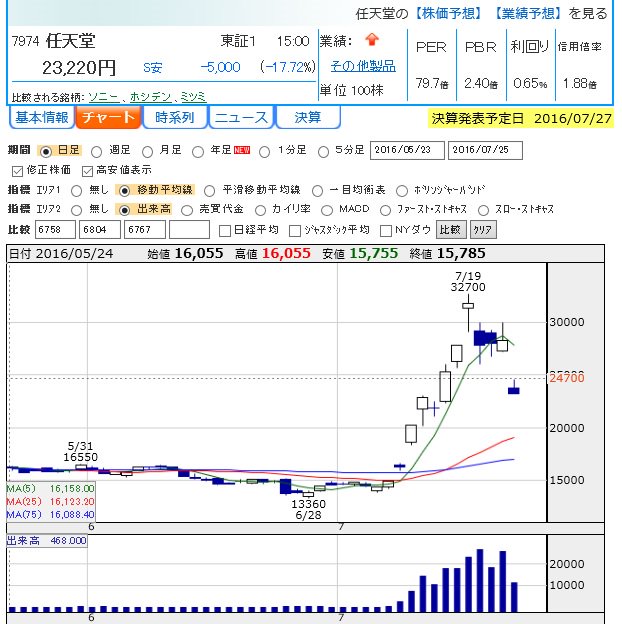
Task: Open the 業績予想 link
Action: coord(528,14)
